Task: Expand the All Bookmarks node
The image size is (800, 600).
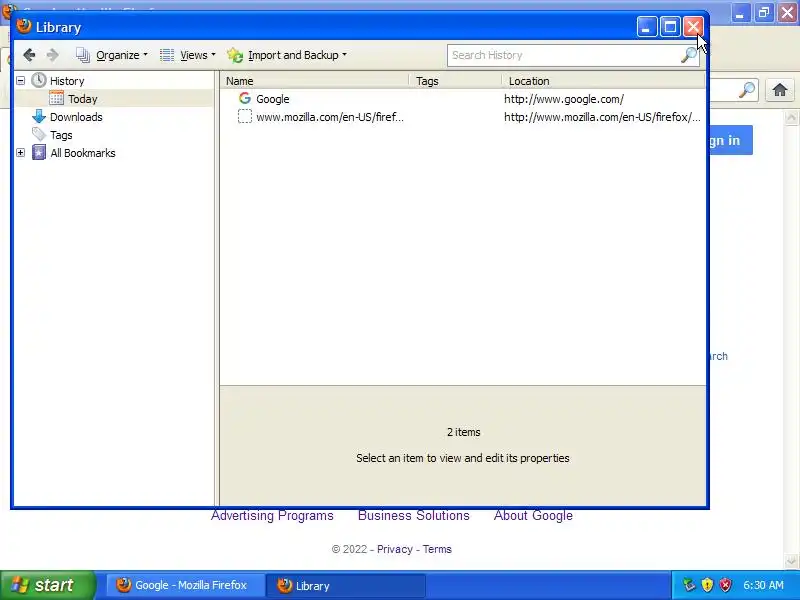Action: pyautogui.click(x=20, y=153)
